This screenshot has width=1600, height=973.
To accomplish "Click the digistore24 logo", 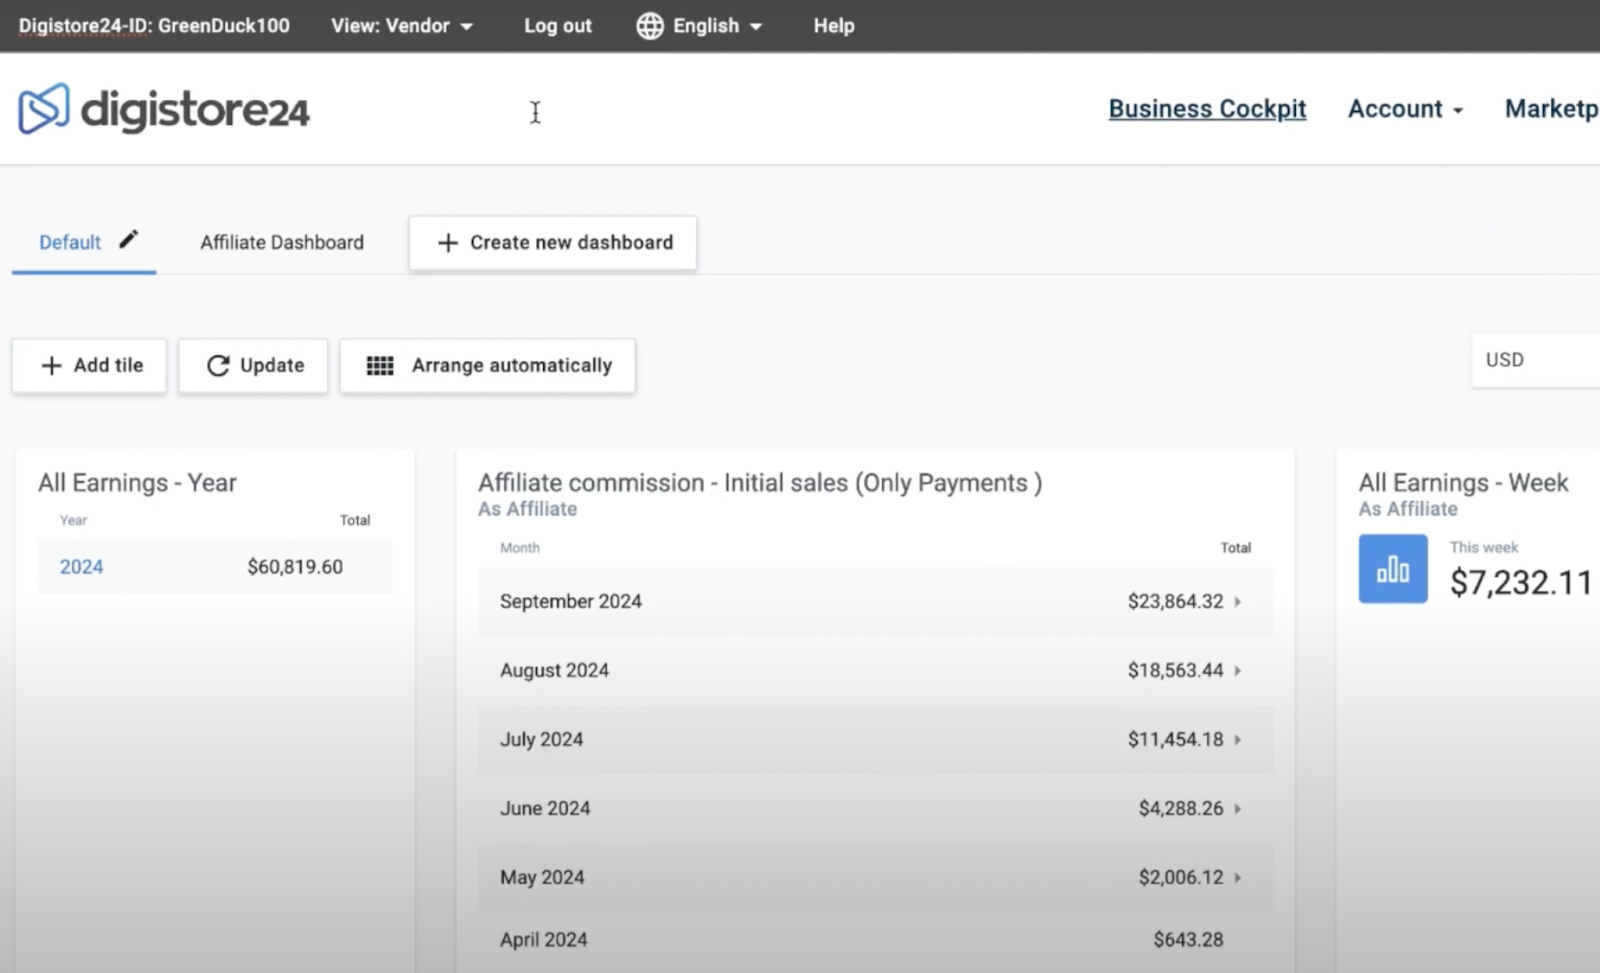I will coord(164,109).
